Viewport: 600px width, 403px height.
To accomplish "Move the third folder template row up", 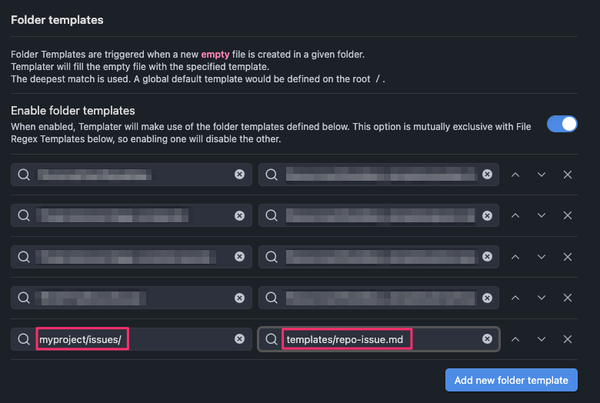I will point(516,257).
